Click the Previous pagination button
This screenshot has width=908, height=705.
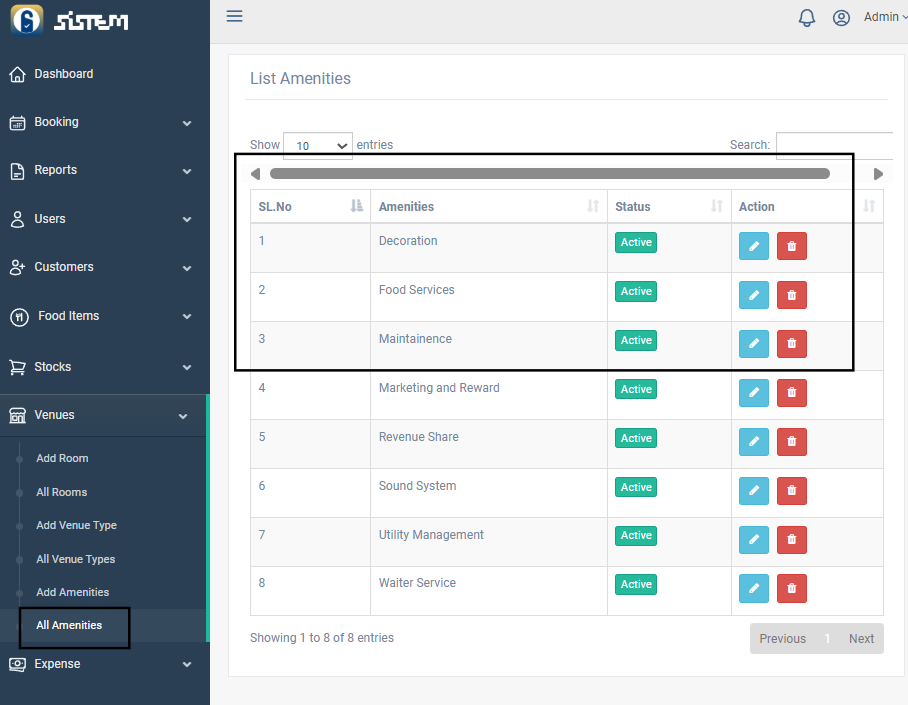tap(782, 638)
